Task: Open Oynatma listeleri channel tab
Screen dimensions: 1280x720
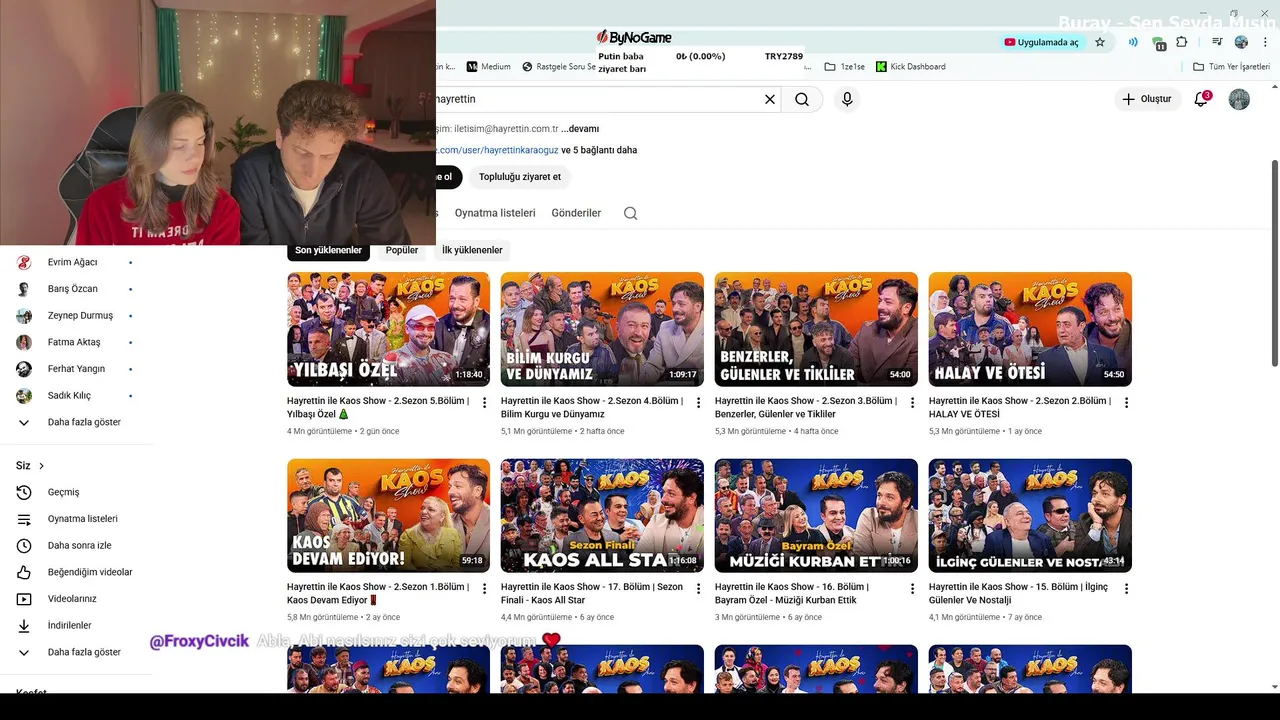Action: [495, 213]
